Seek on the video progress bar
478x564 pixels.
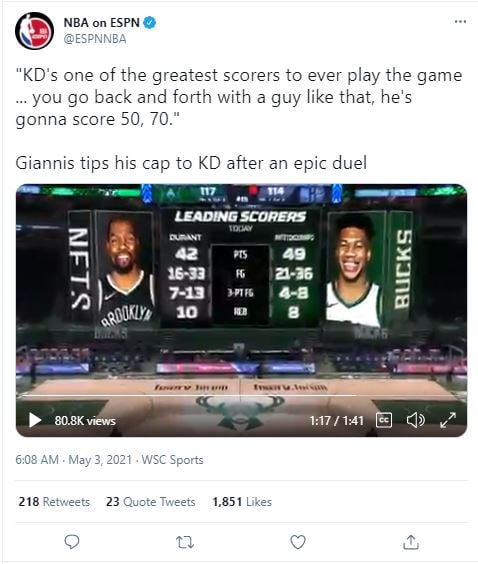pos(241,395)
